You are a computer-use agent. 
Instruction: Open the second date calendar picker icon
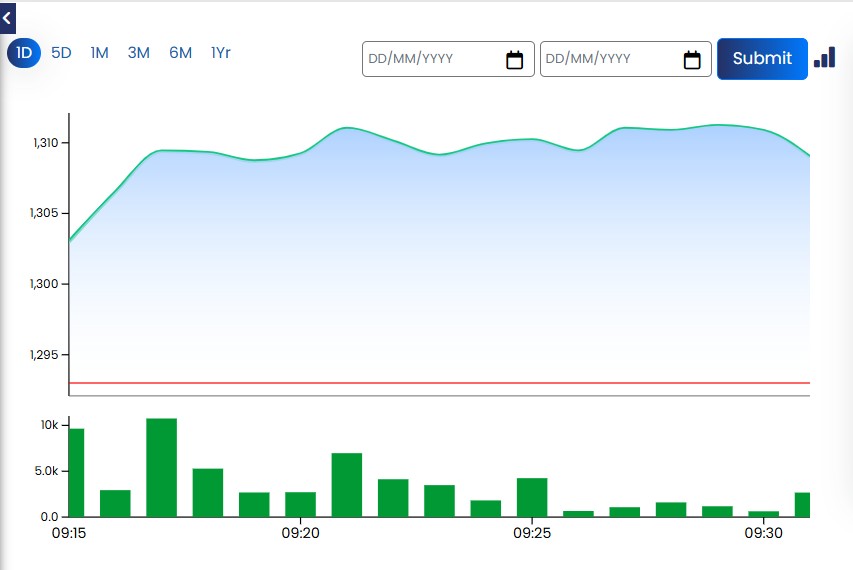691,59
